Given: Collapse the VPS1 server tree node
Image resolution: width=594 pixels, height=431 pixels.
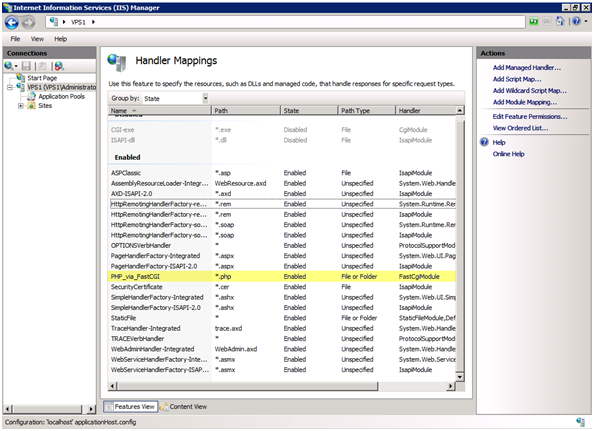Looking at the screenshot, I should tap(9, 87).
